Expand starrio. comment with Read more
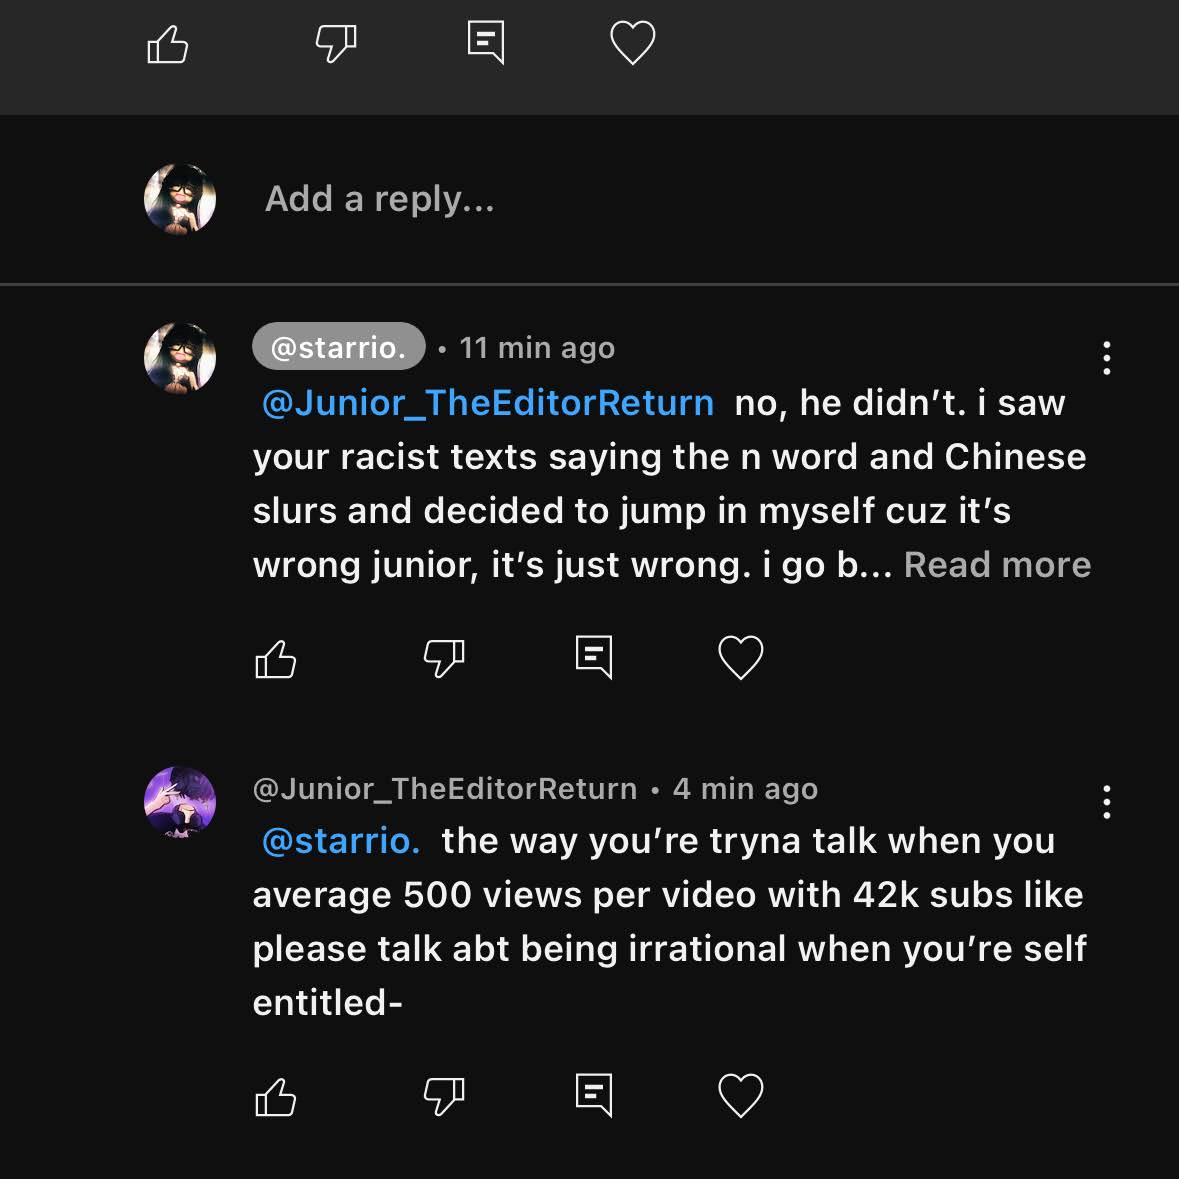1179x1179 pixels. click(x=997, y=565)
